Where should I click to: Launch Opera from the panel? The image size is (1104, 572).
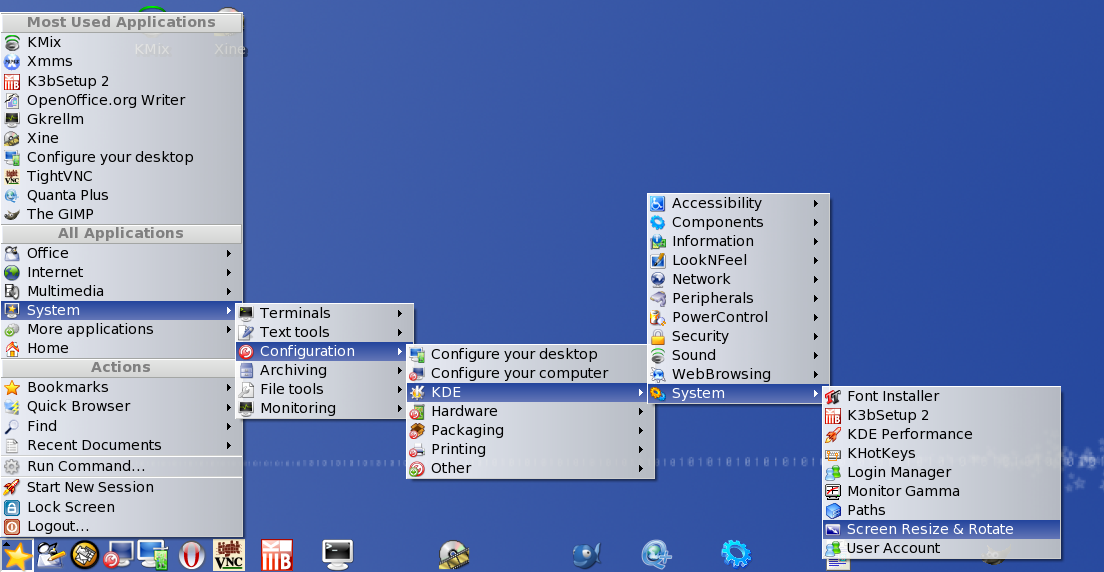(x=191, y=555)
